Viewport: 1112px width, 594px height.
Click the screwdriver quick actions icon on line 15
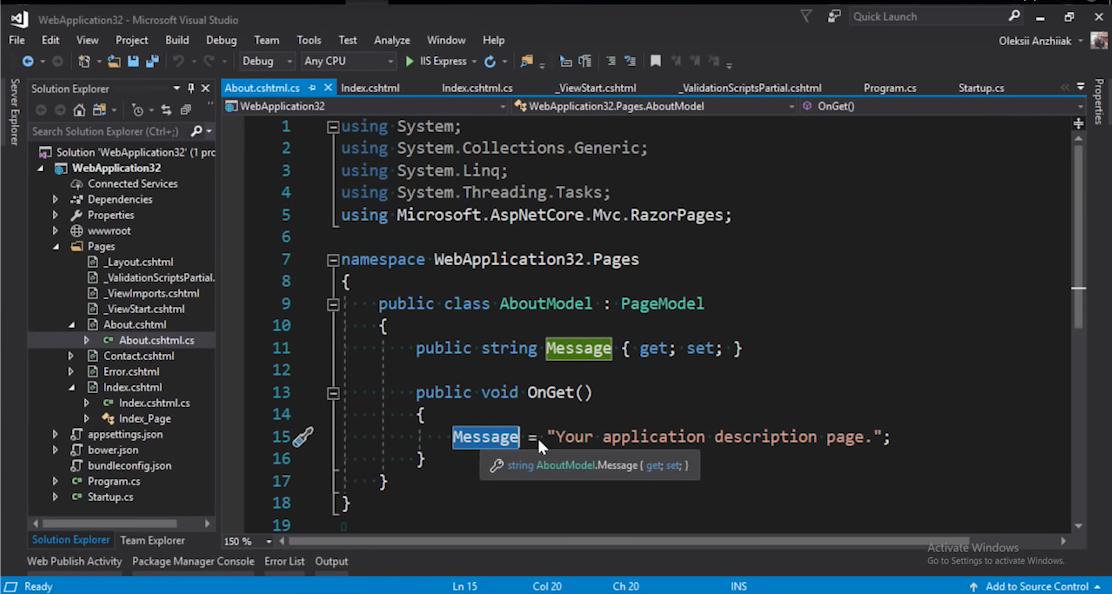click(x=303, y=437)
